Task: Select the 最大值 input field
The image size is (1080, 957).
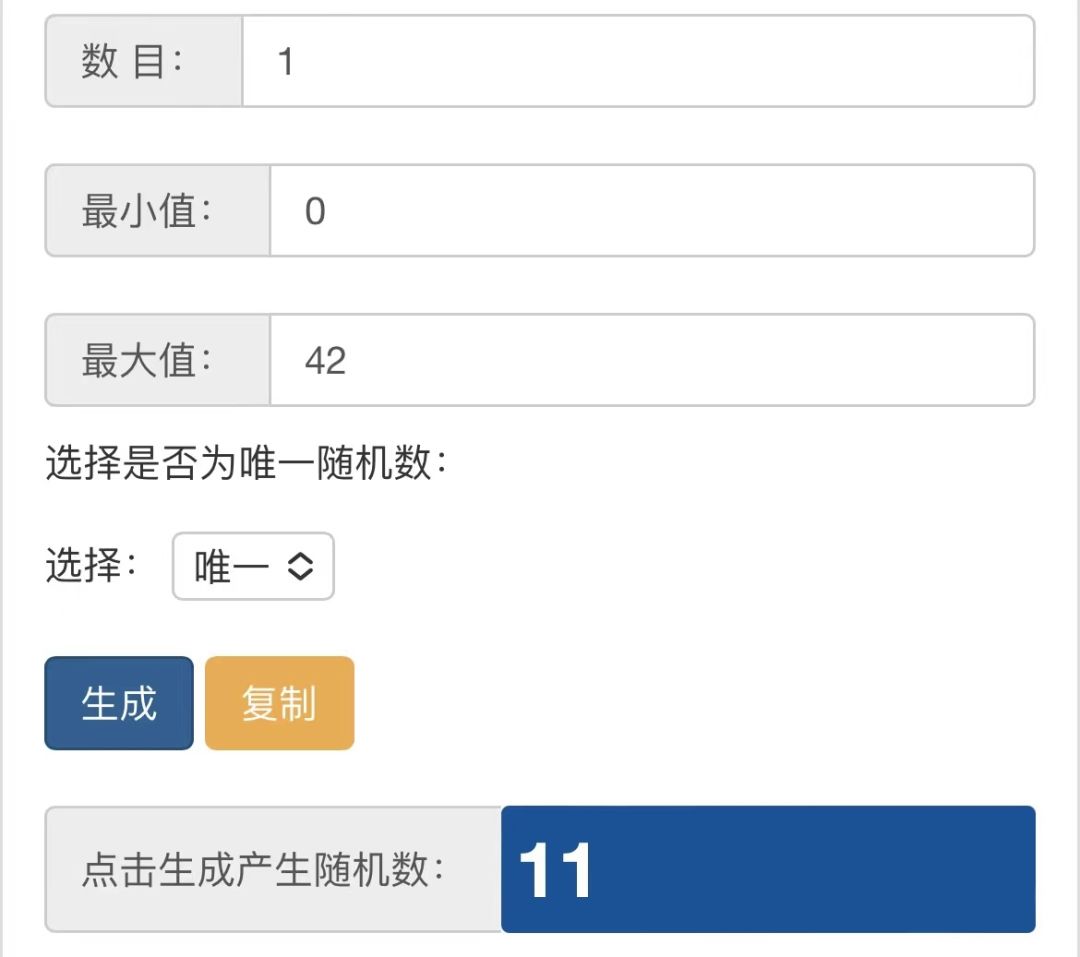Action: 650,361
